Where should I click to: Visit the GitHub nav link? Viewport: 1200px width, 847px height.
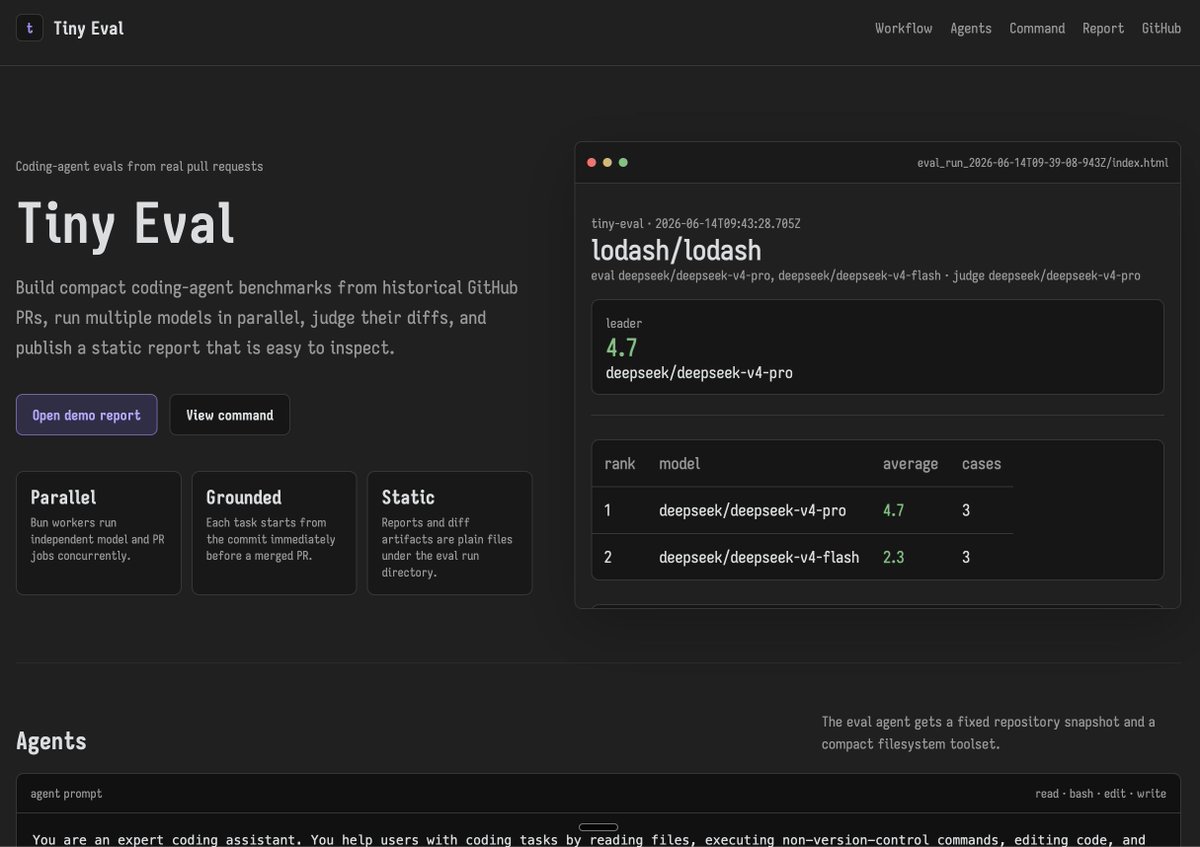[1161, 28]
